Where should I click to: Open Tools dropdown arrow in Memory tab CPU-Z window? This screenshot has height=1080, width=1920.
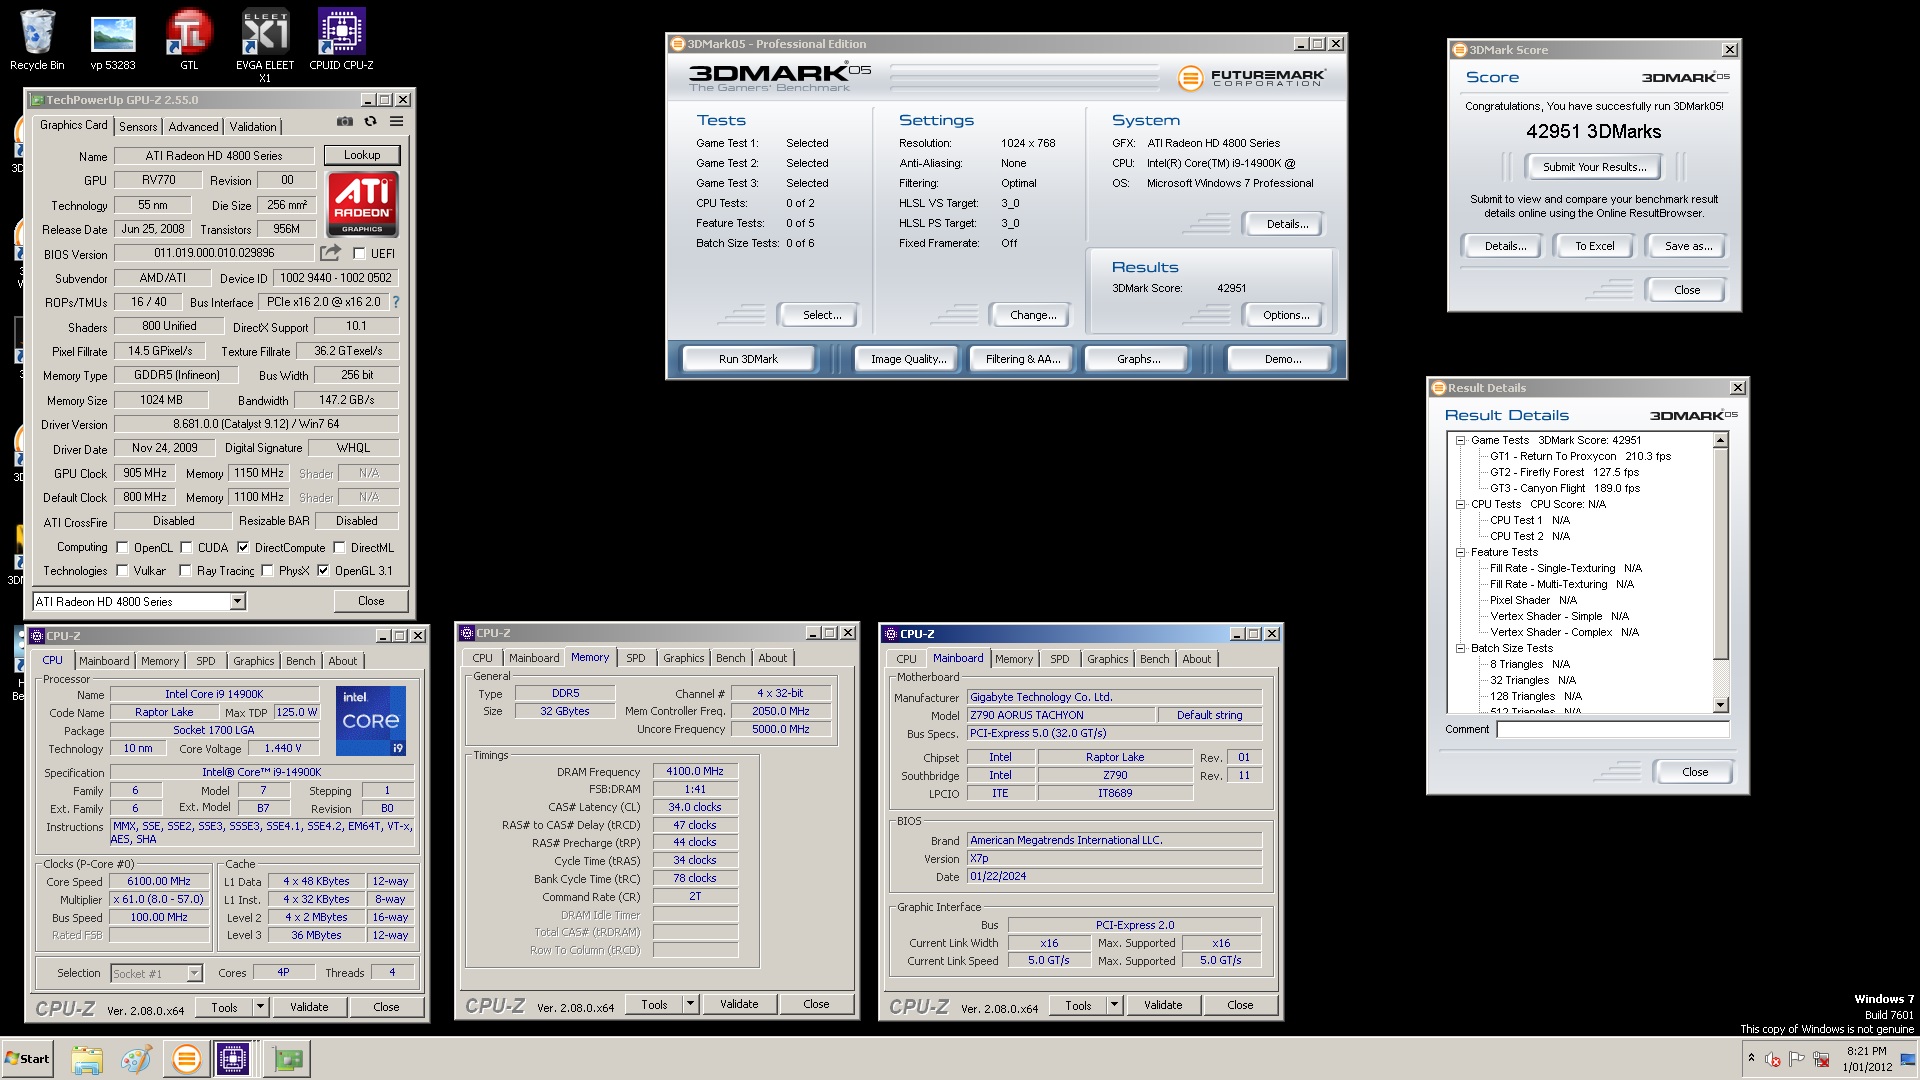point(690,1004)
